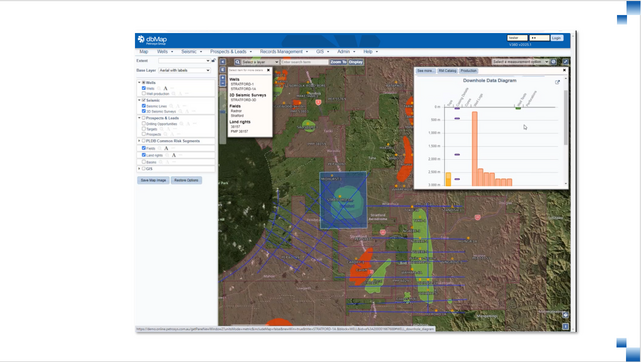
Task: Click the Restore Options button
Action: point(186,180)
